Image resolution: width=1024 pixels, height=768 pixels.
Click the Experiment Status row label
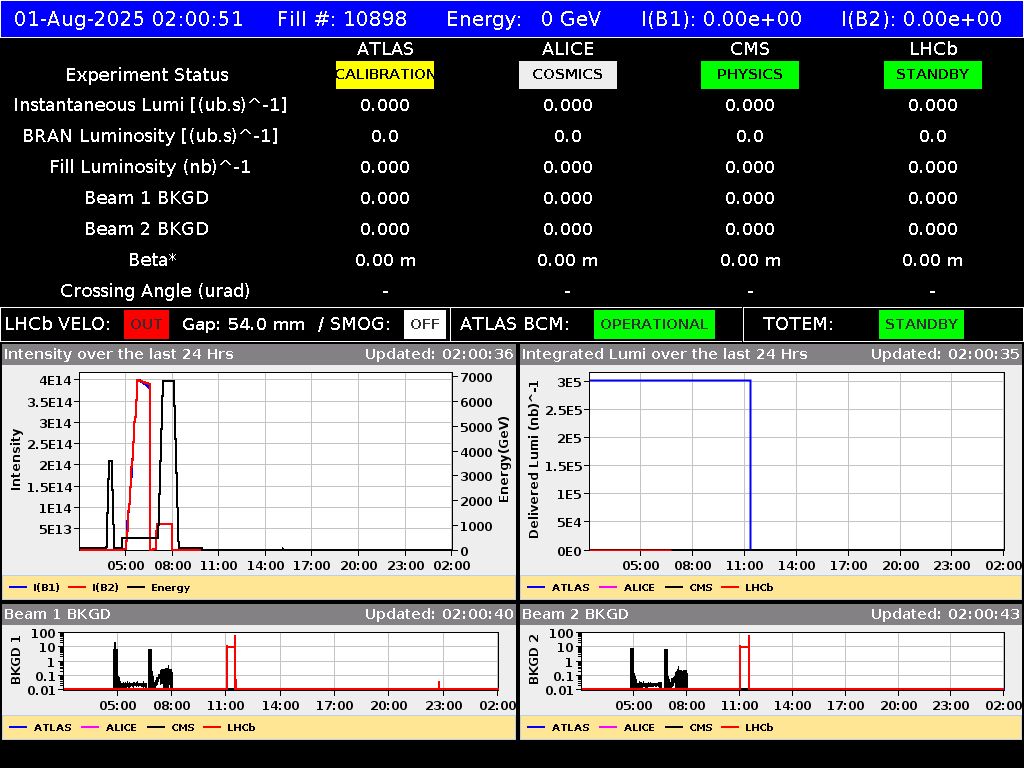(x=147, y=75)
